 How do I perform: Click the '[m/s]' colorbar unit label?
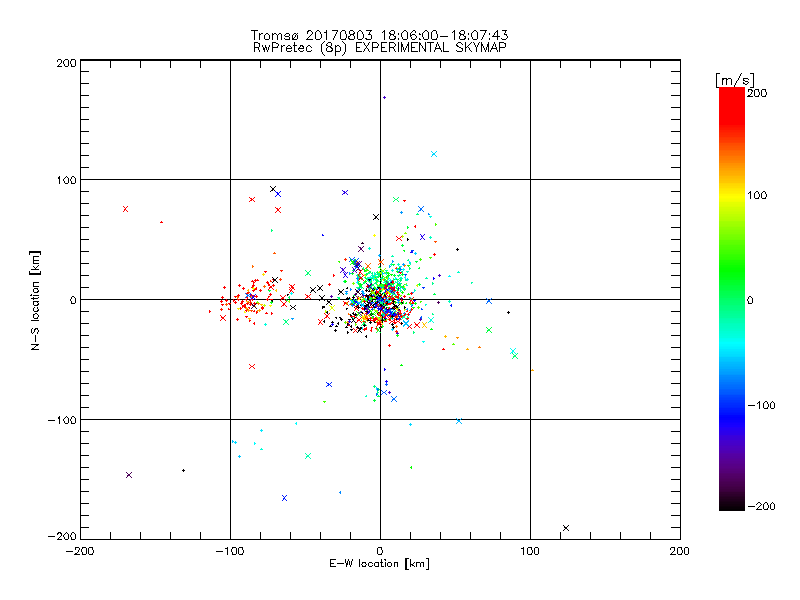(x=734, y=80)
